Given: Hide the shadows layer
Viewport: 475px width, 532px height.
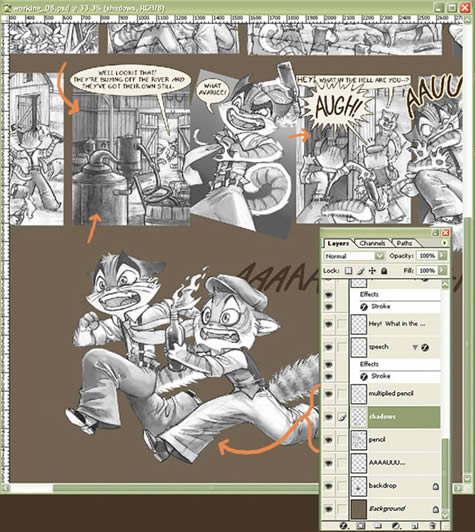Looking at the screenshot, I should click(x=328, y=417).
